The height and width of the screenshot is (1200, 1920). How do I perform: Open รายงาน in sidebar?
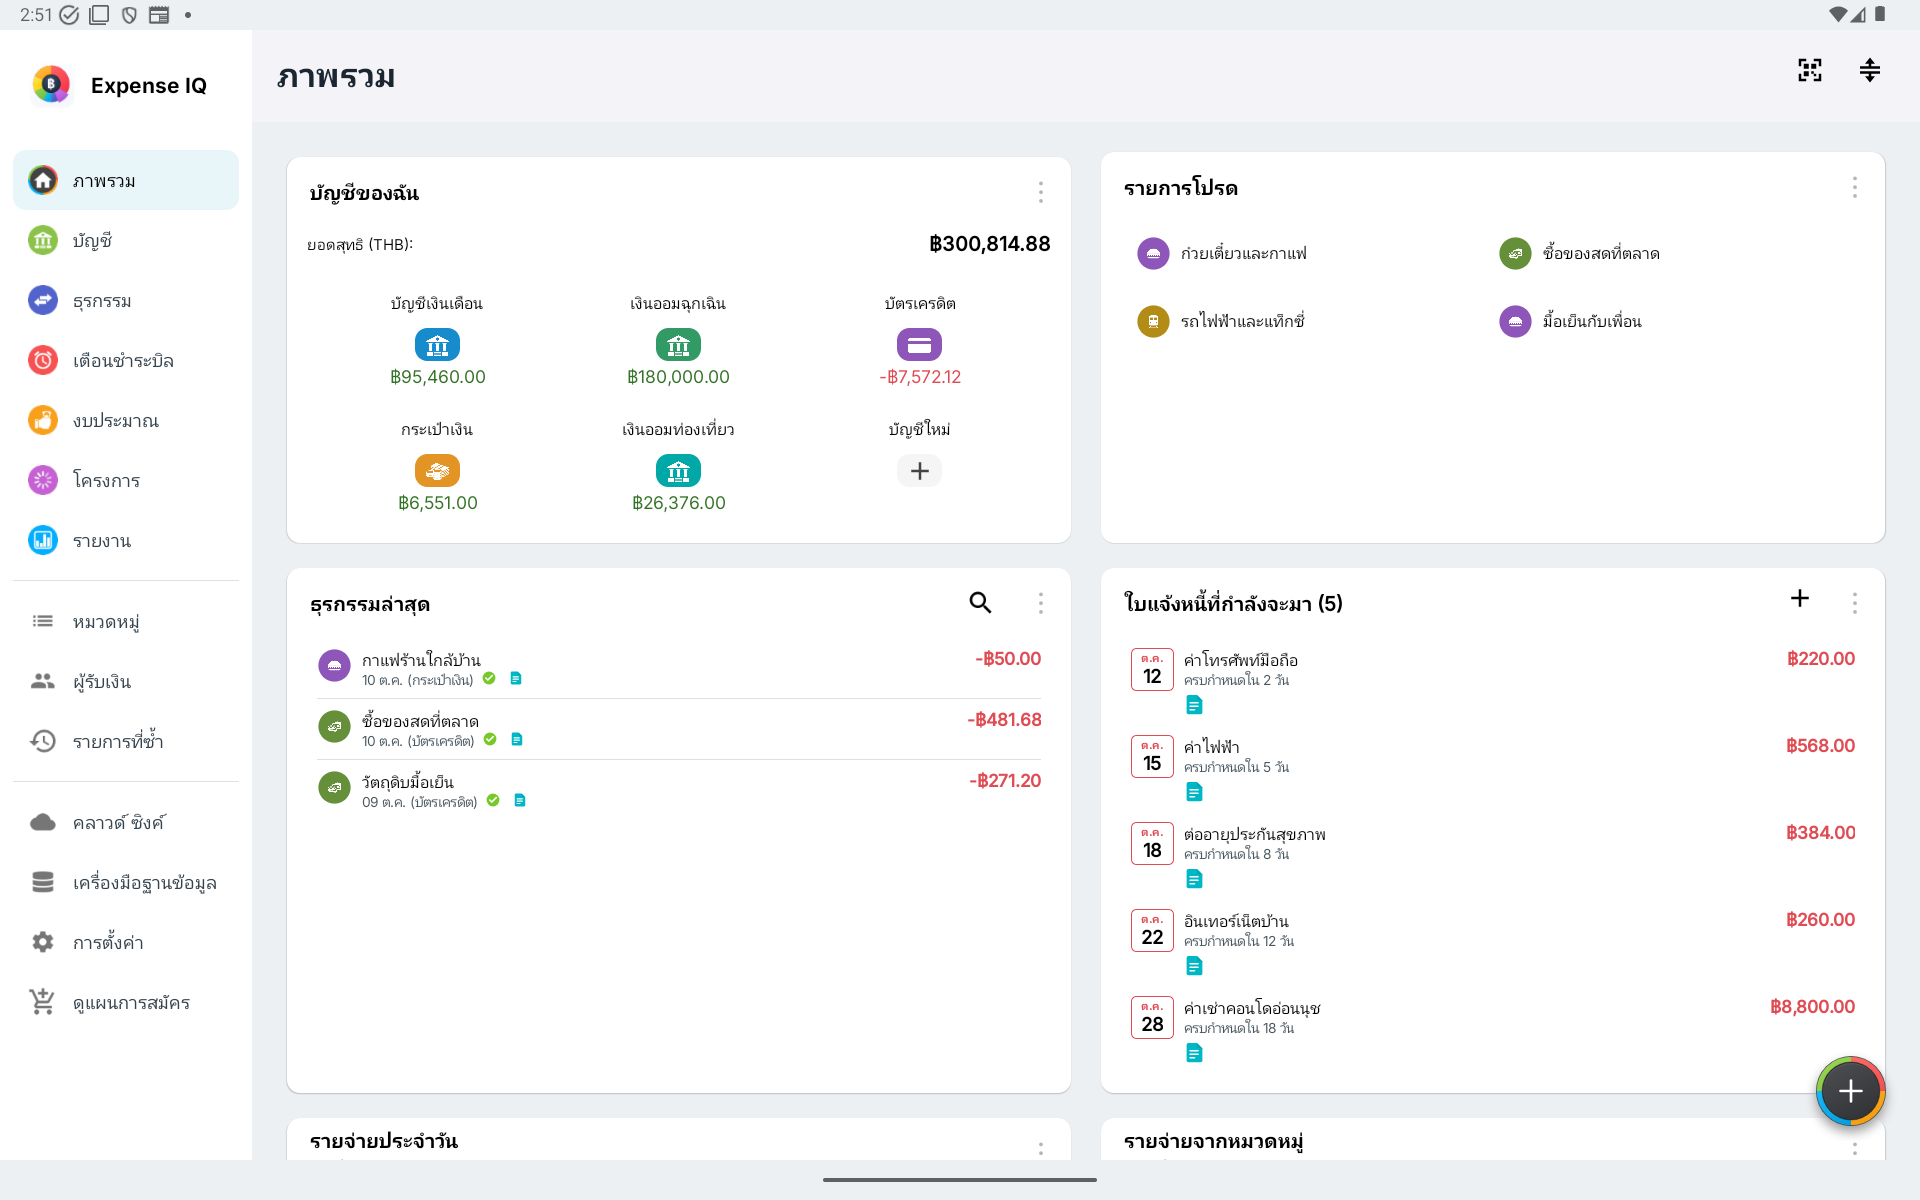pyautogui.click(x=126, y=541)
